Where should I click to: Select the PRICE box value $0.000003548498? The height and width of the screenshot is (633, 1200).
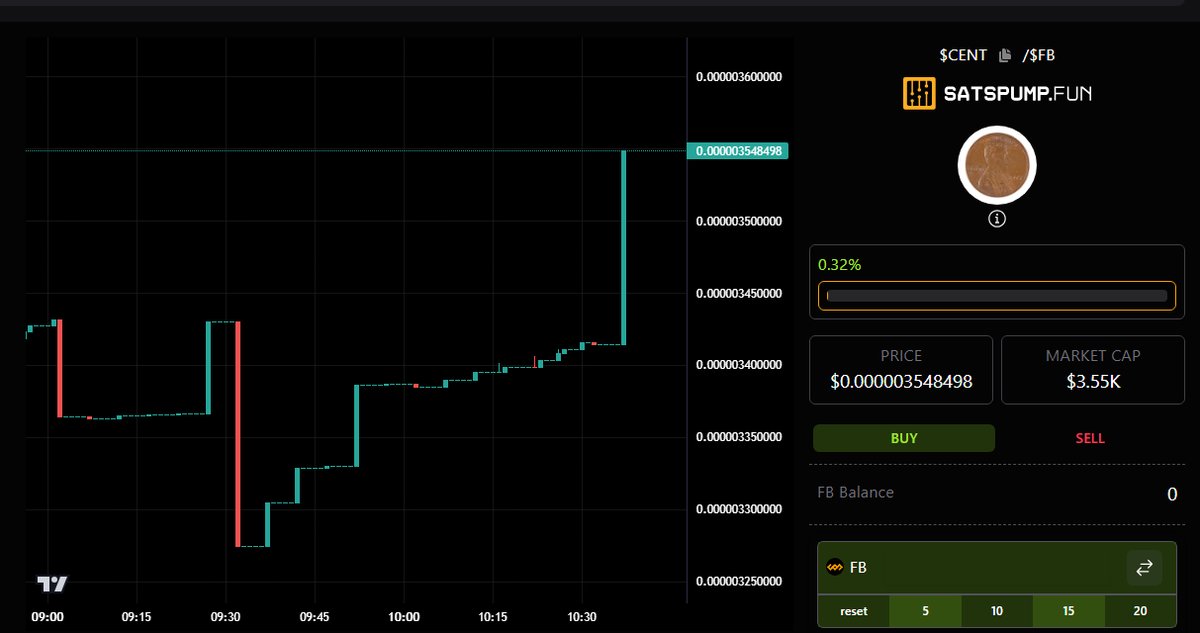(x=901, y=382)
